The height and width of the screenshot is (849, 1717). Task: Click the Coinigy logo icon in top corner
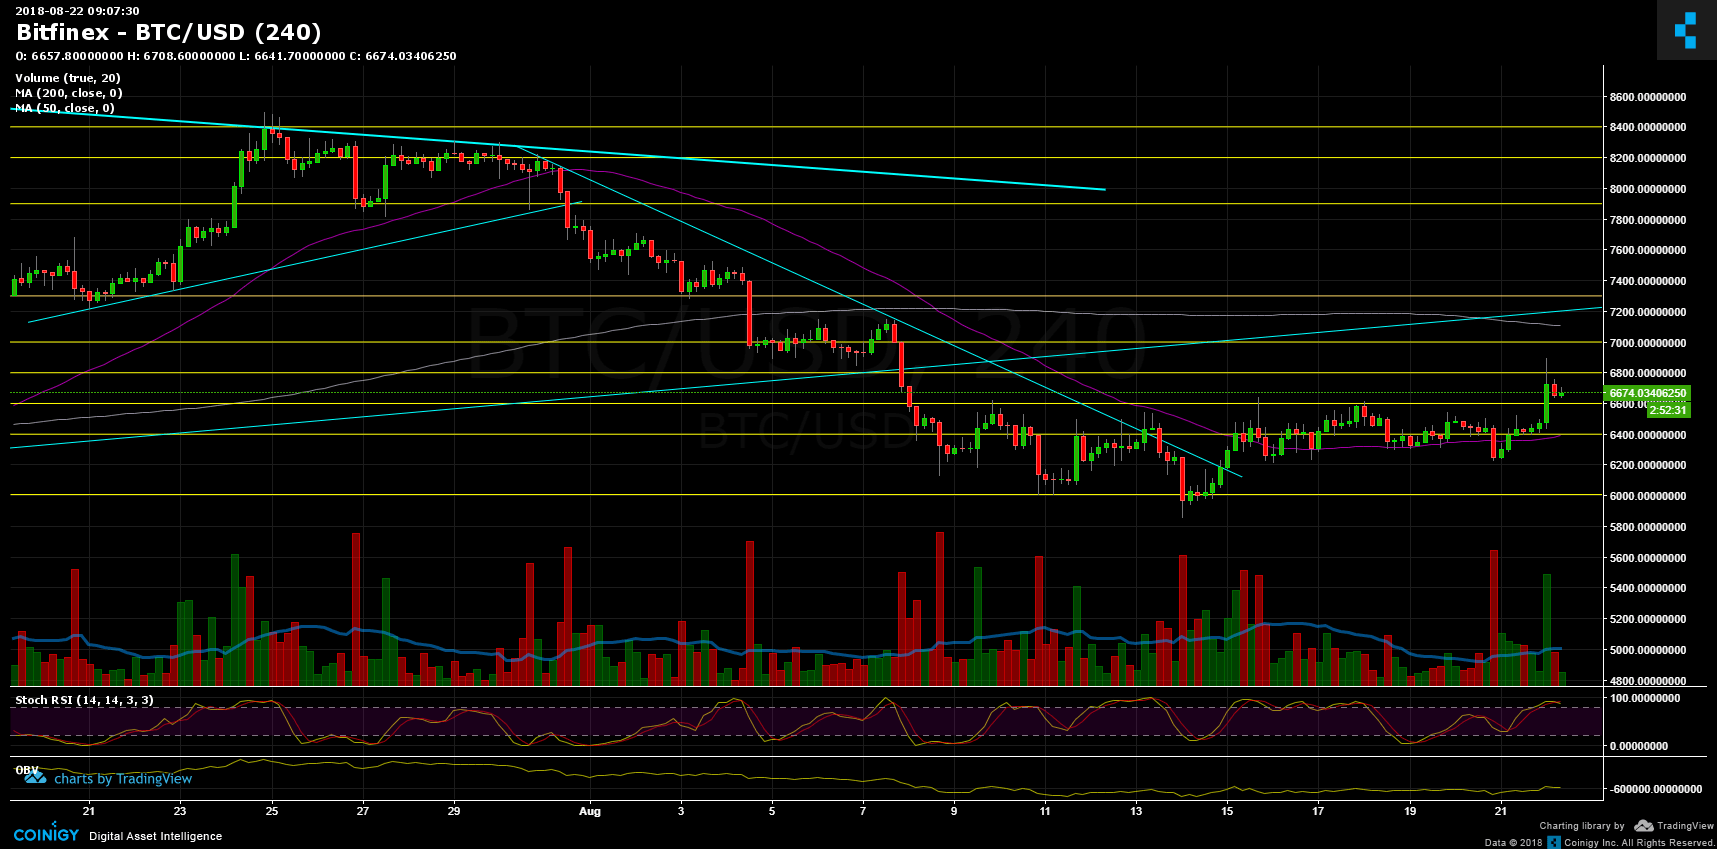click(x=1686, y=30)
